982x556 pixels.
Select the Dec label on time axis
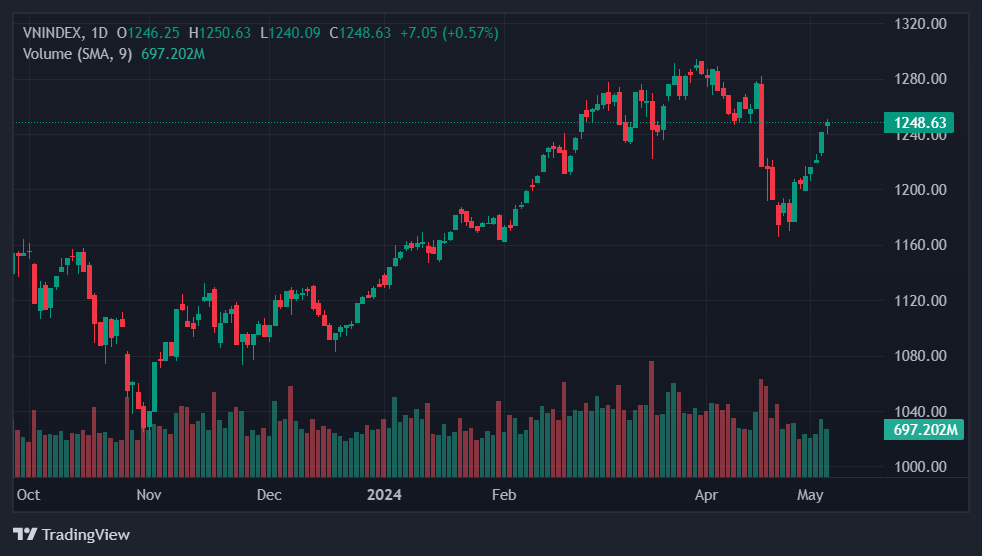(x=269, y=494)
